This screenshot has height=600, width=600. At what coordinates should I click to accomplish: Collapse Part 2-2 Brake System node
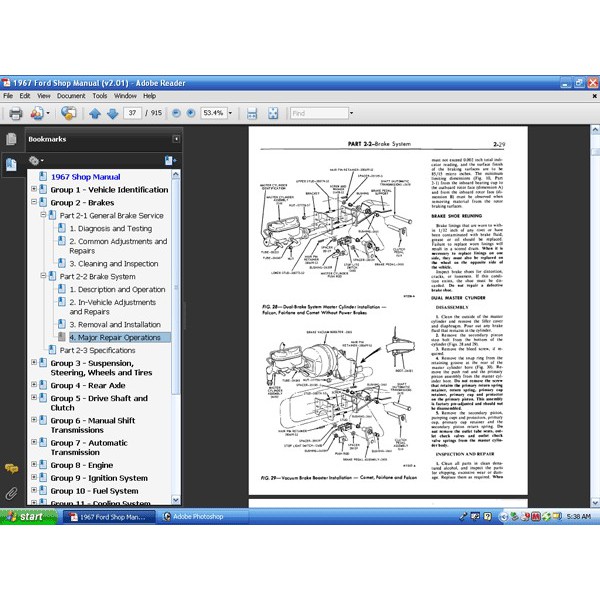(x=43, y=276)
